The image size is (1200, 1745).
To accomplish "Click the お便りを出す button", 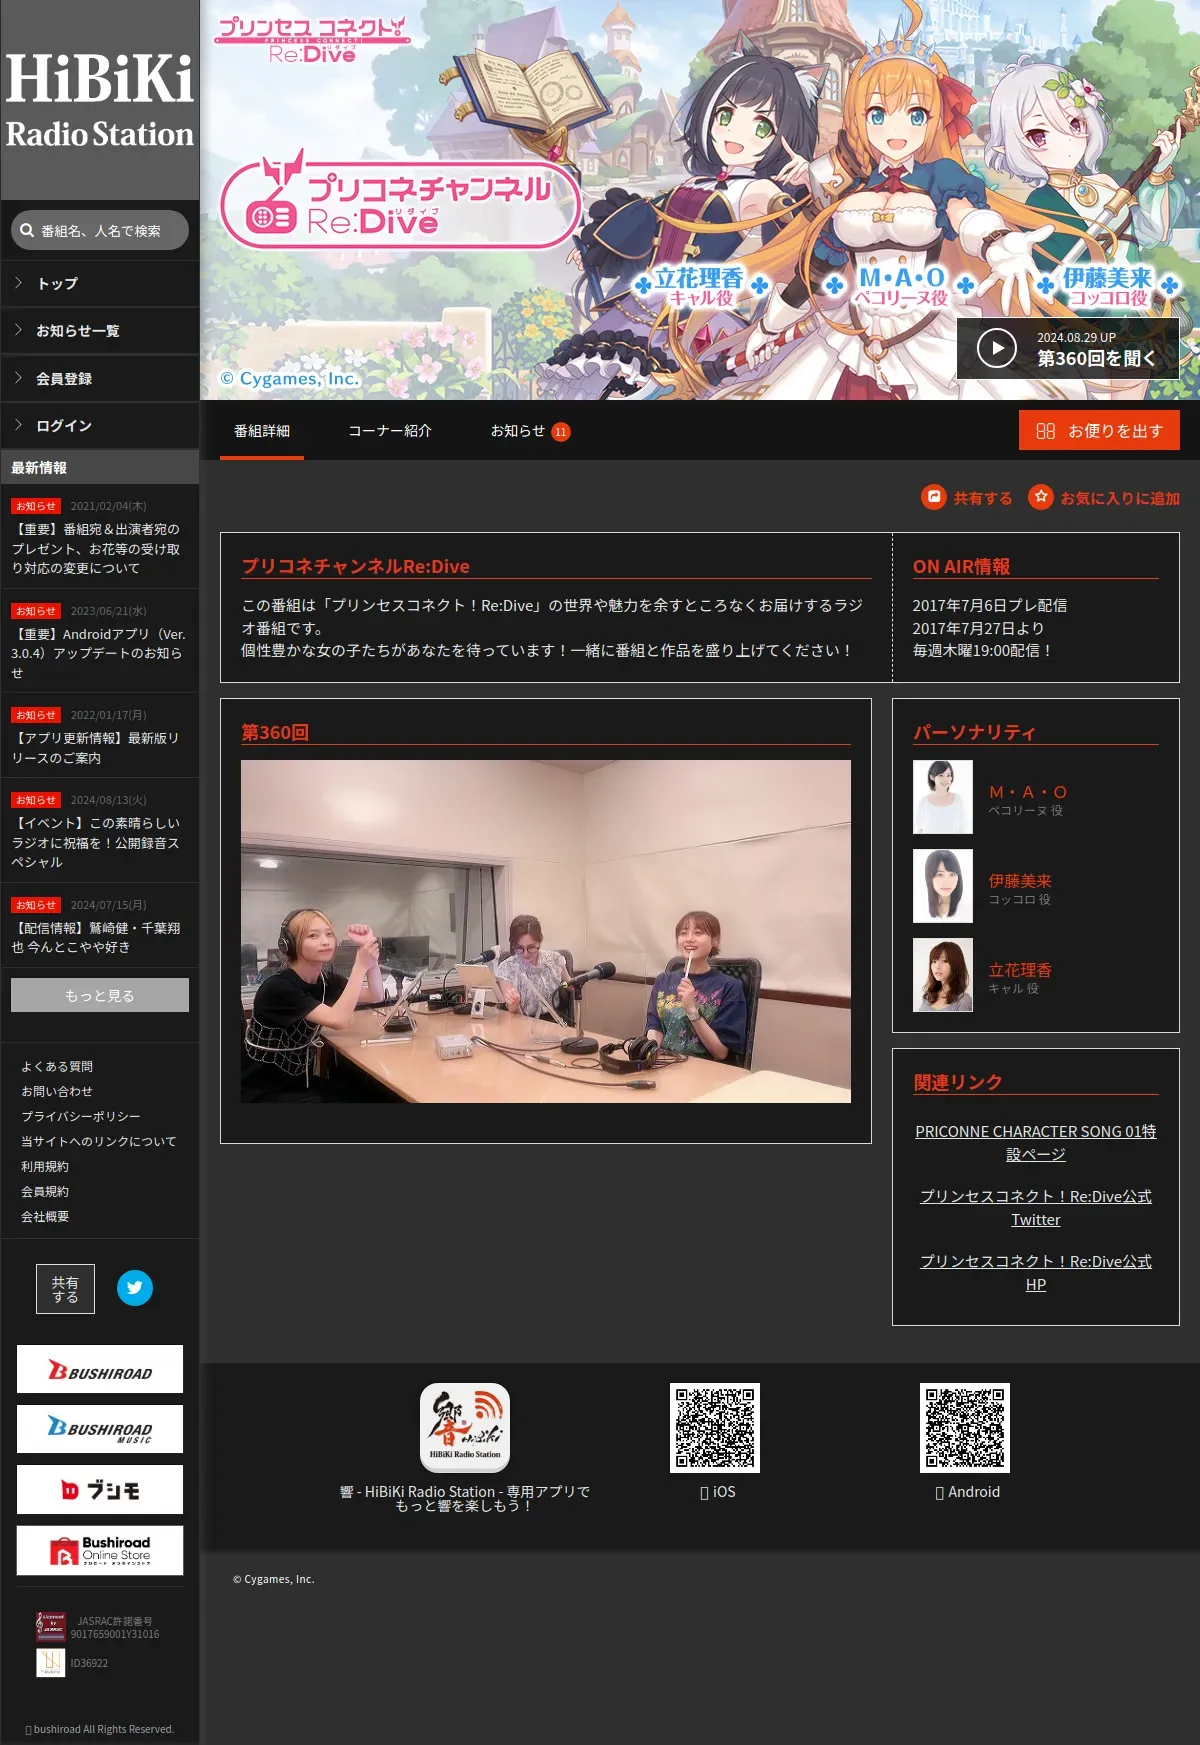I will coord(1099,430).
